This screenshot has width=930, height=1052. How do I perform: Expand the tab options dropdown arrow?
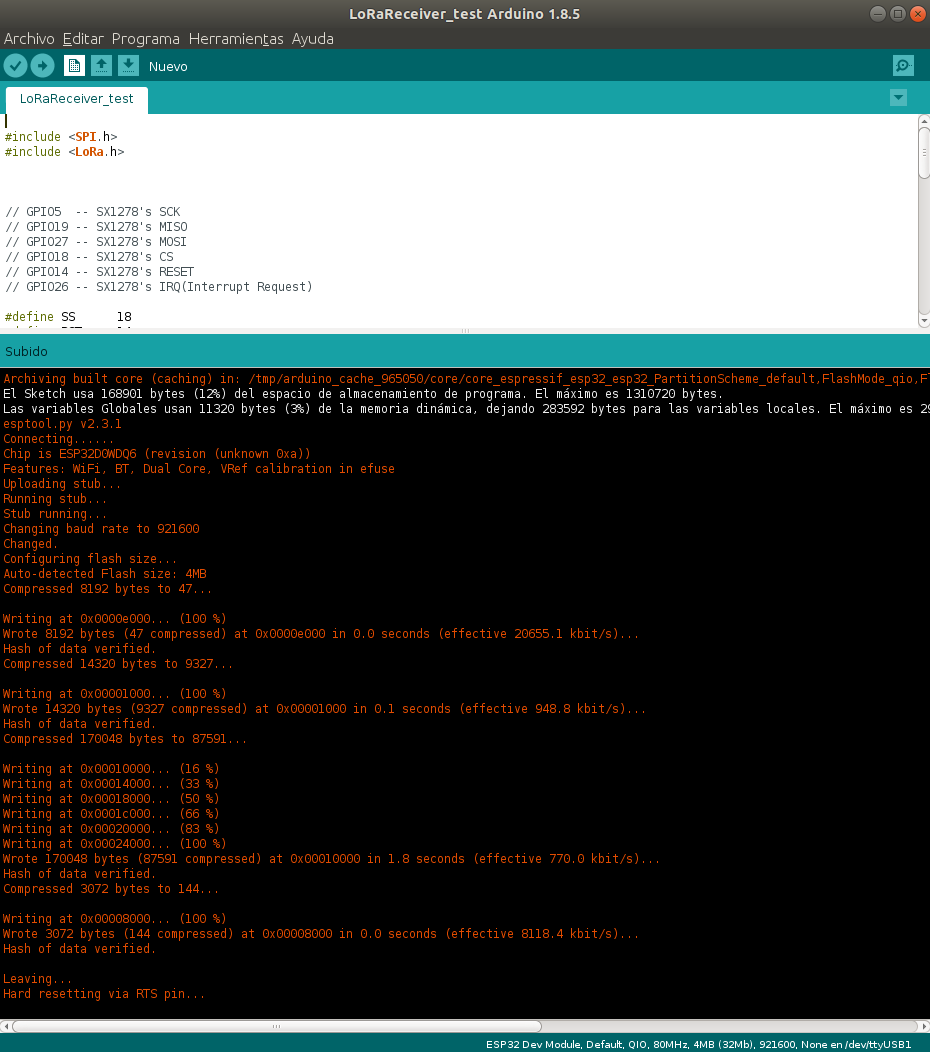click(898, 98)
